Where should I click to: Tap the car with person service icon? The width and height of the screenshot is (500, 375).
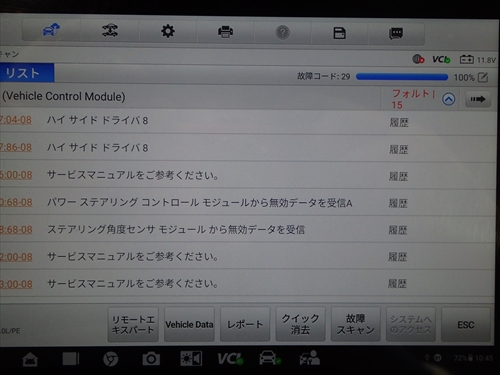tap(310, 358)
